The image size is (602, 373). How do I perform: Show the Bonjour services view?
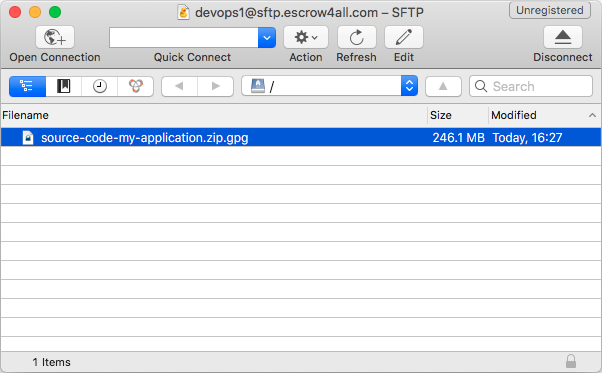pyautogui.click(x=136, y=86)
